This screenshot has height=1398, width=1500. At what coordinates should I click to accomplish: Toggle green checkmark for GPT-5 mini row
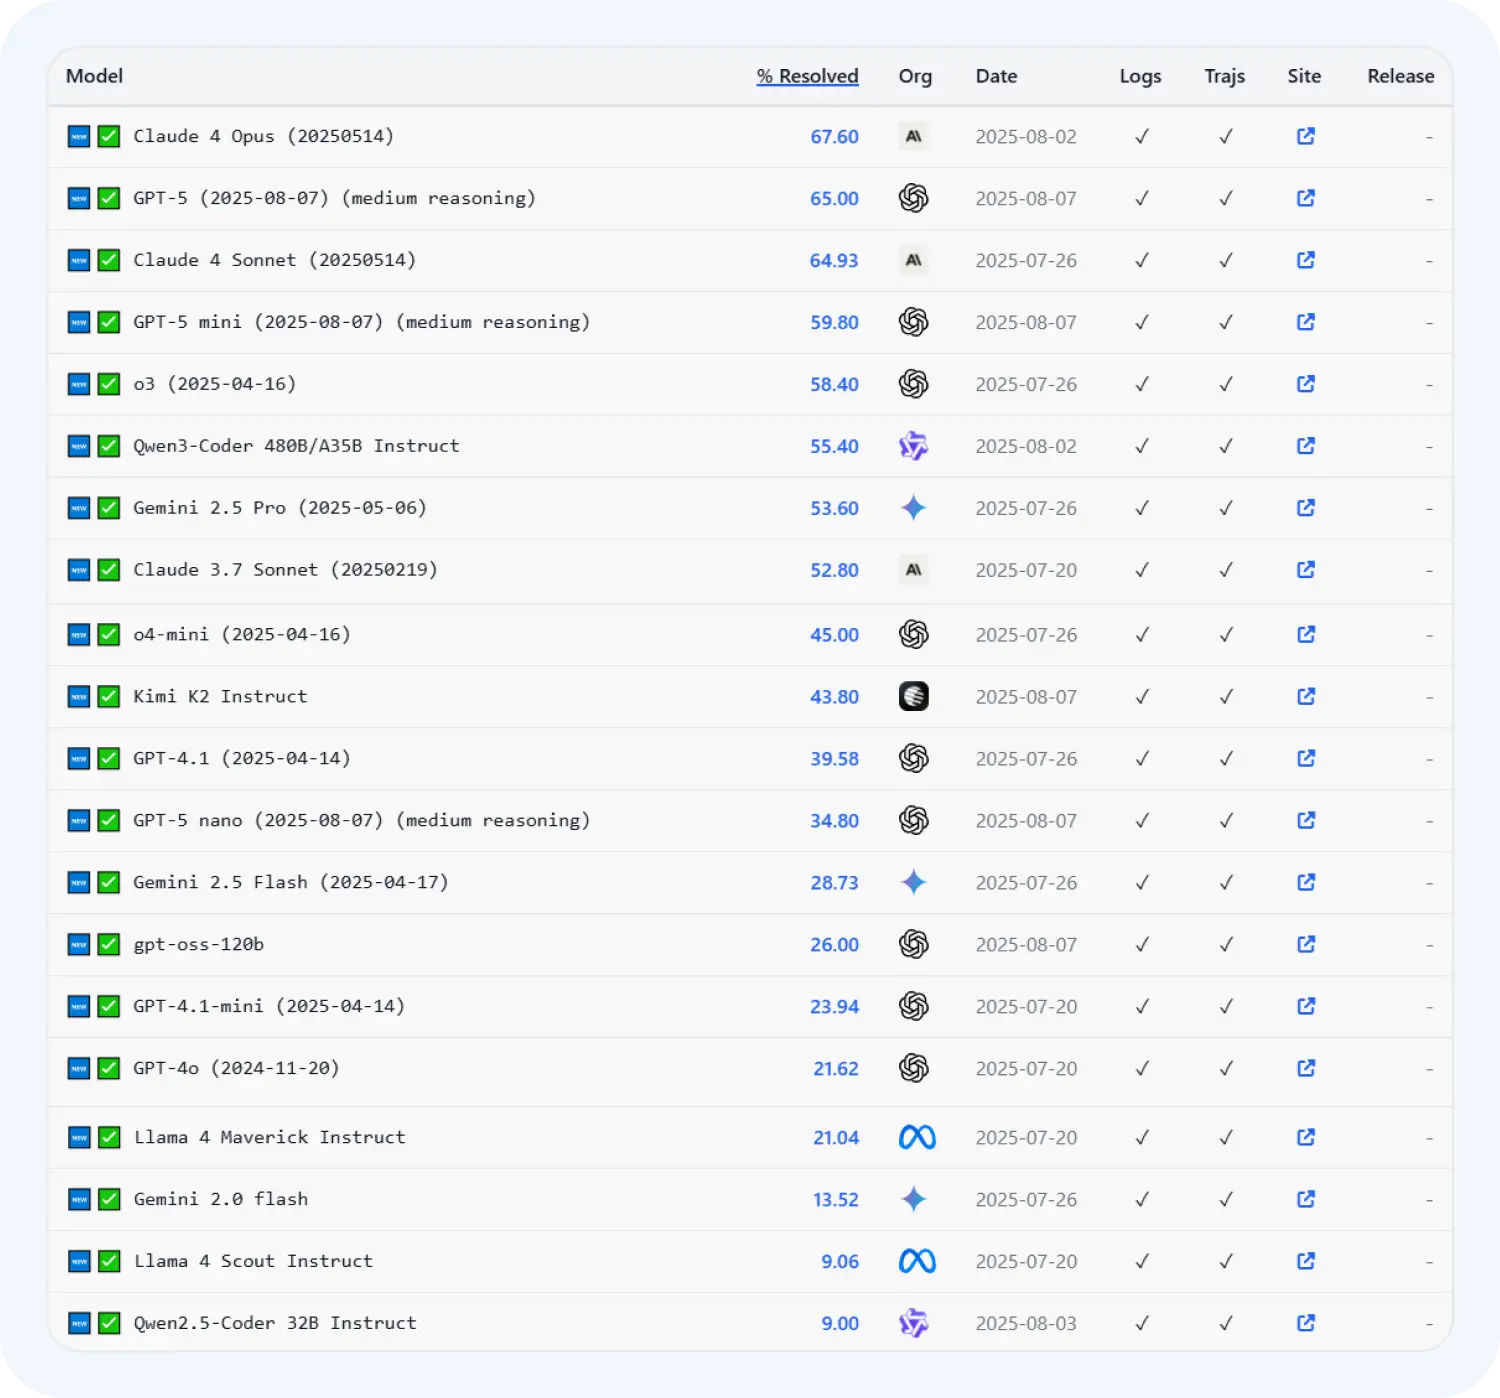pyautogui.click(x=109, y=322)
